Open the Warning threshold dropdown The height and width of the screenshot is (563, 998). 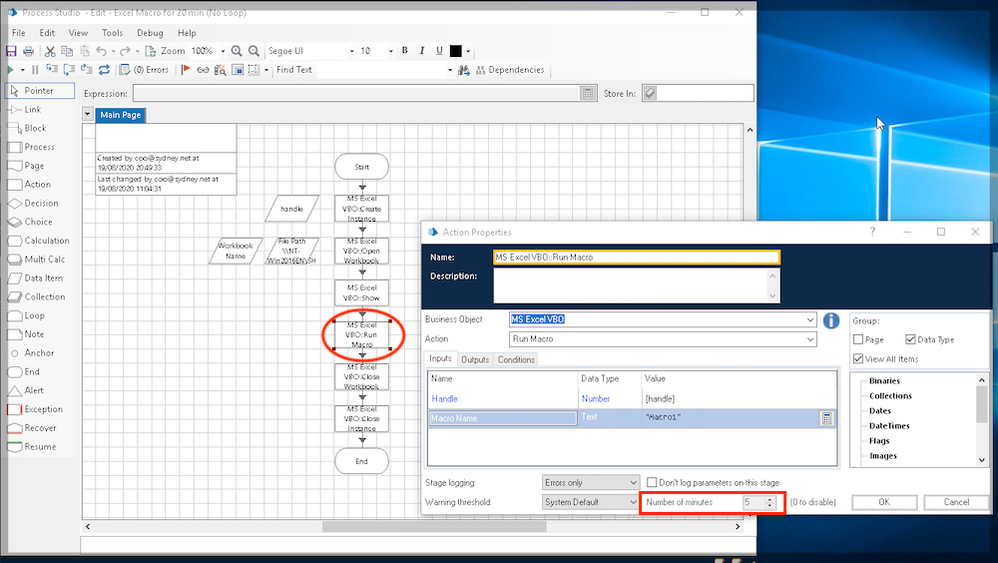[633, 502]
